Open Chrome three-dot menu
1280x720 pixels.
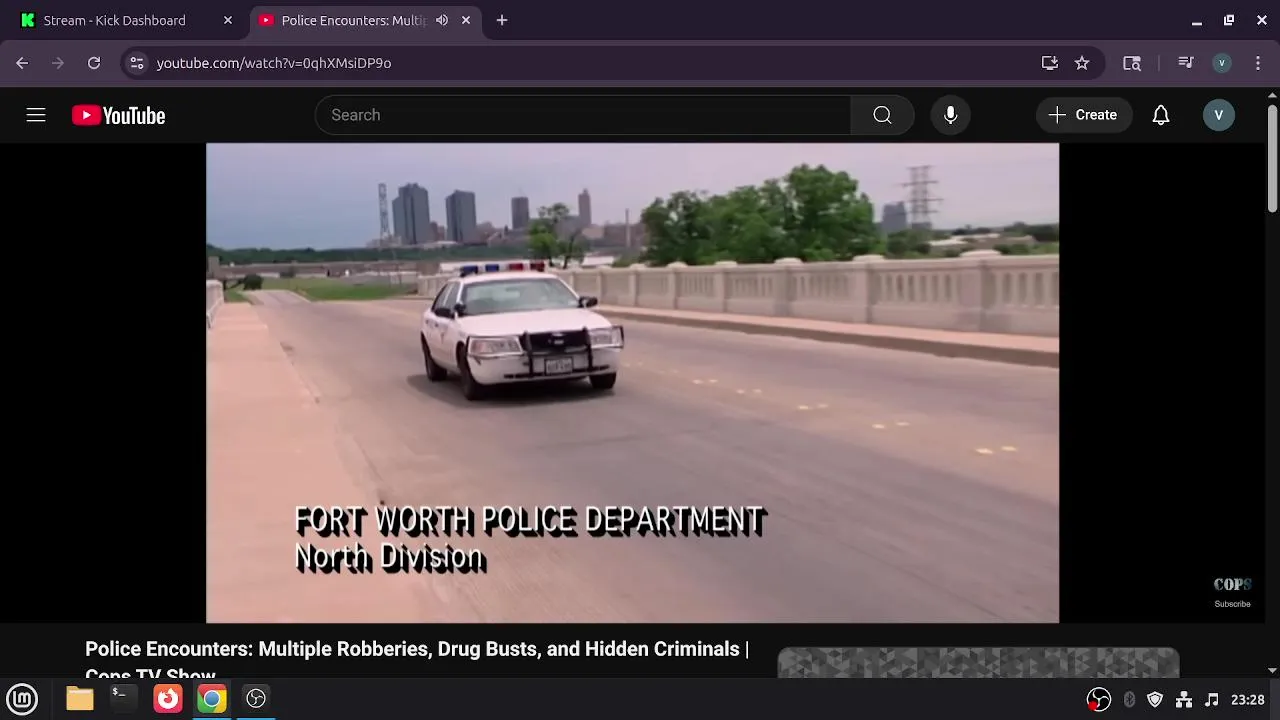1258,63
